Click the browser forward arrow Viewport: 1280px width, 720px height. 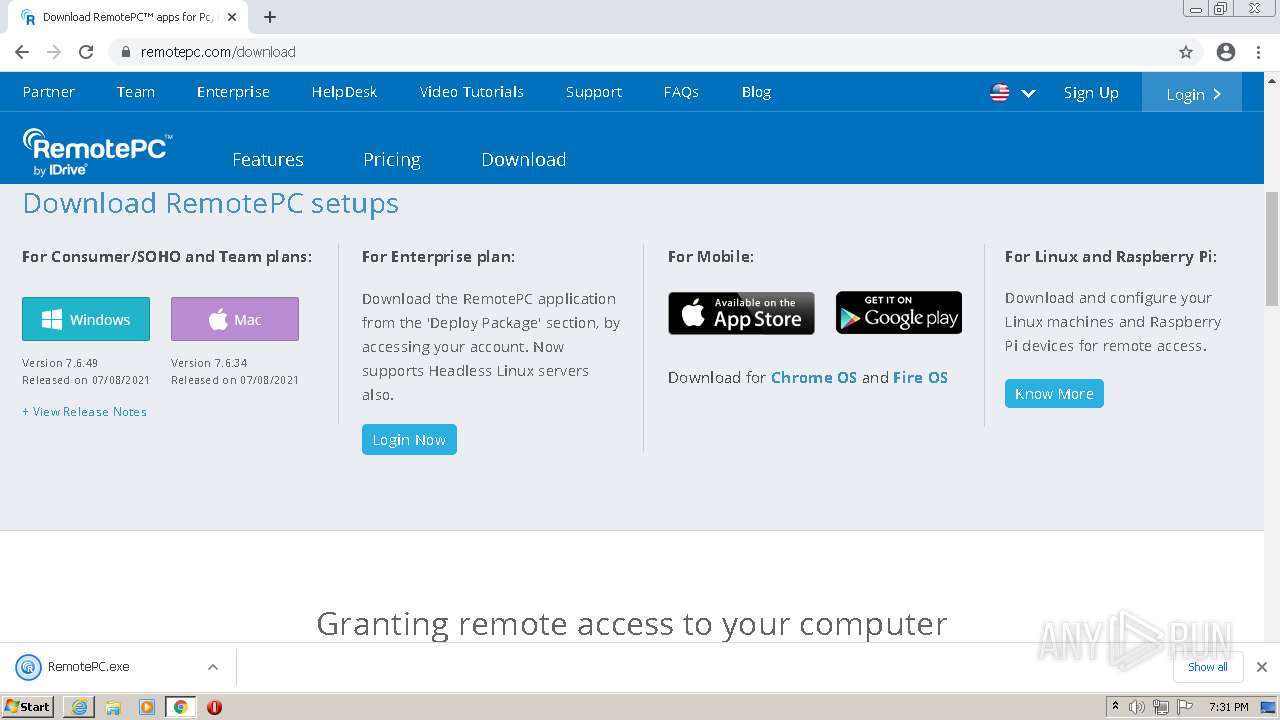pos(54,52)
